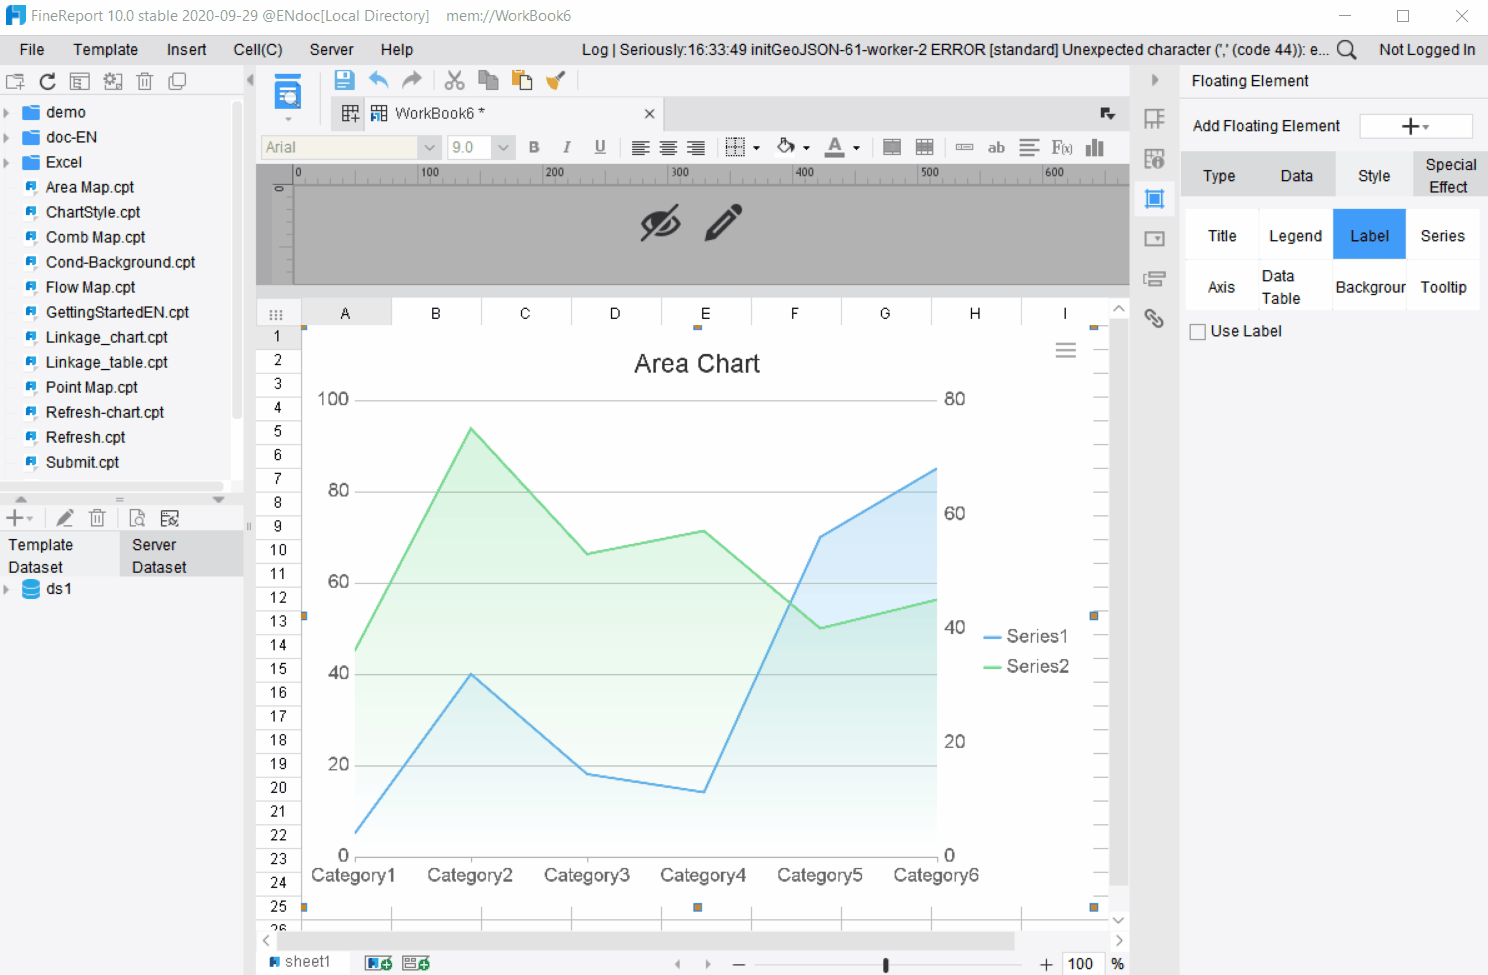Open the Area Map.cpt template

click(89, 187)
